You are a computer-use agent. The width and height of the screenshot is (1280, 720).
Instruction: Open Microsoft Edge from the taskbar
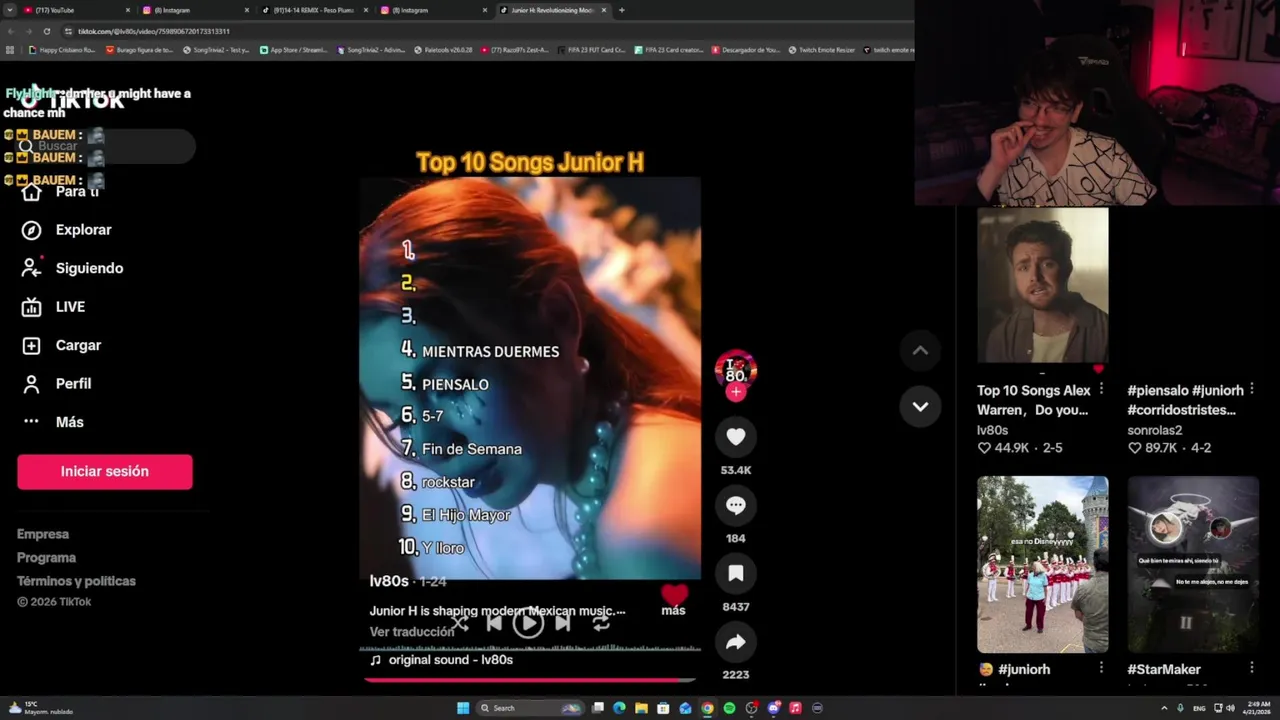(619, 708)
